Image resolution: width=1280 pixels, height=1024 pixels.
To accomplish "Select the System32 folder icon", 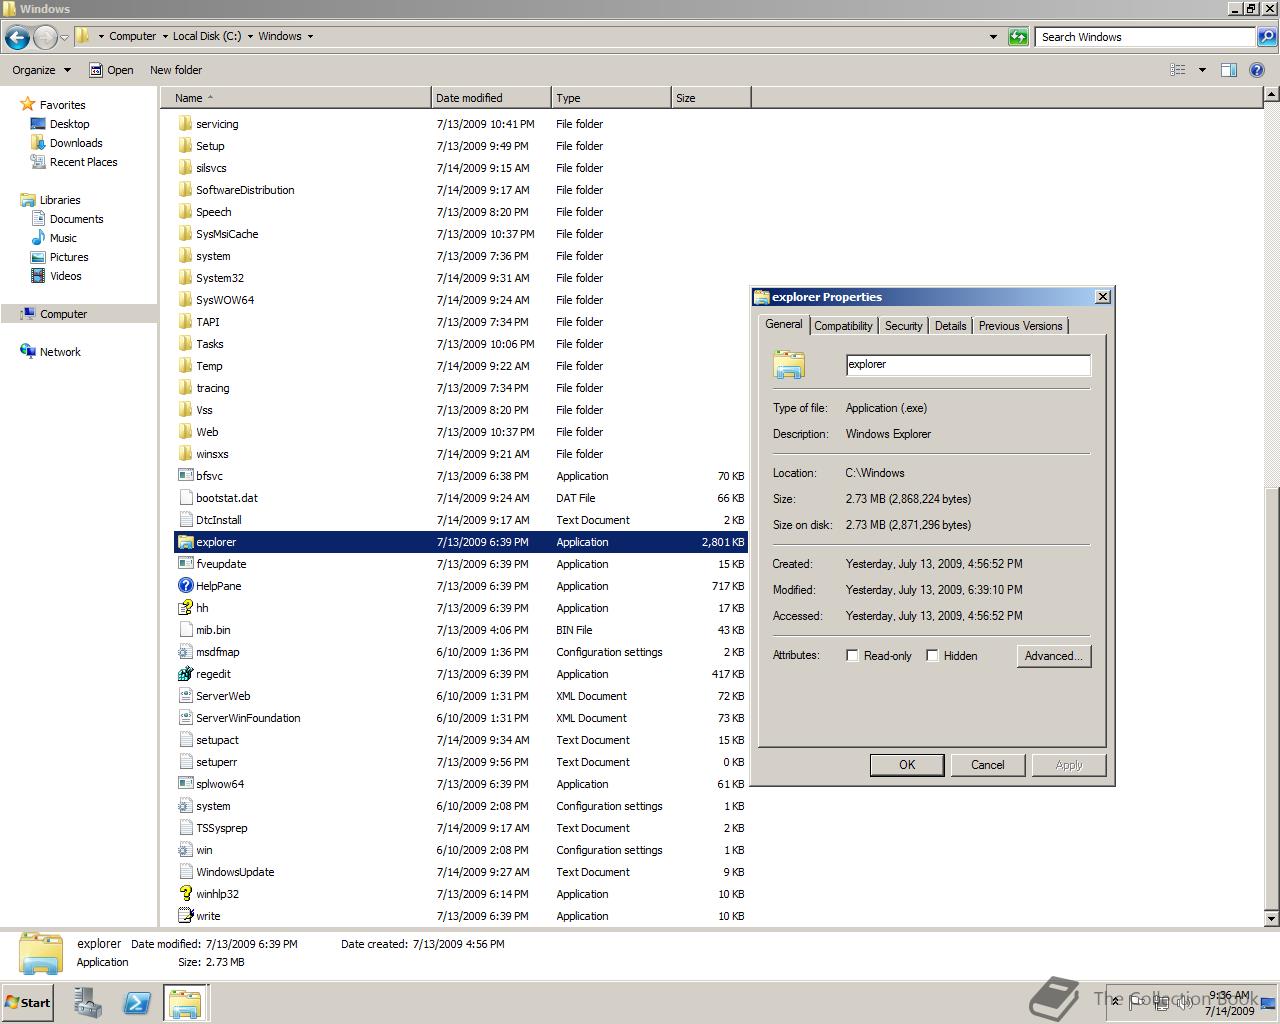I will (x=185, y=278).
